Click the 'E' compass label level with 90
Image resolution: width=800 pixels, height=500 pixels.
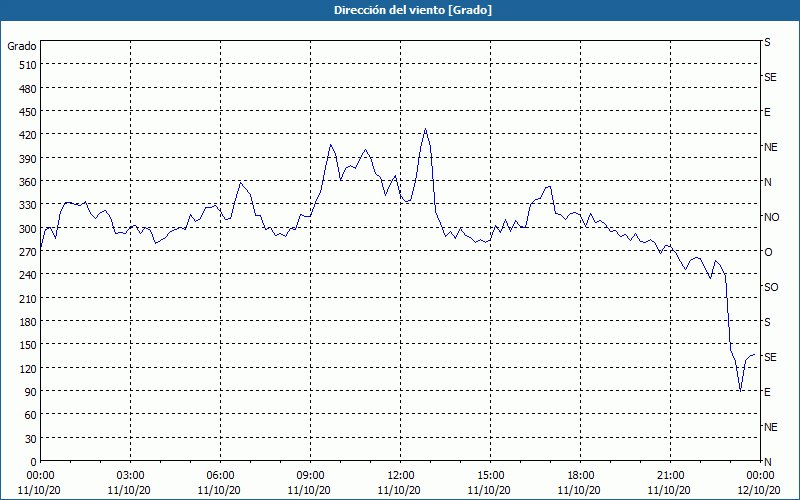pos(767,392)
